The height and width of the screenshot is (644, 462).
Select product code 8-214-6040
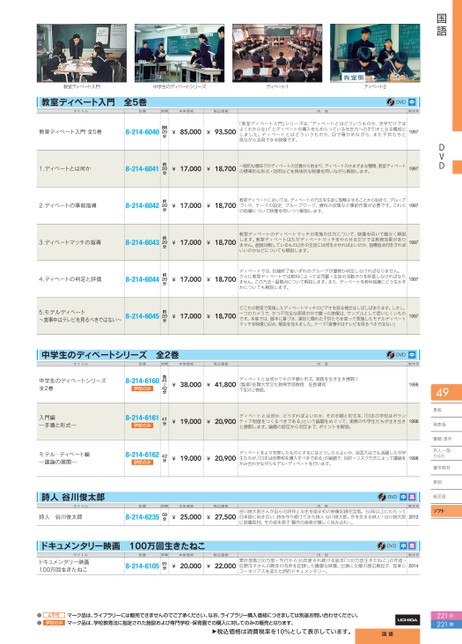142,132
